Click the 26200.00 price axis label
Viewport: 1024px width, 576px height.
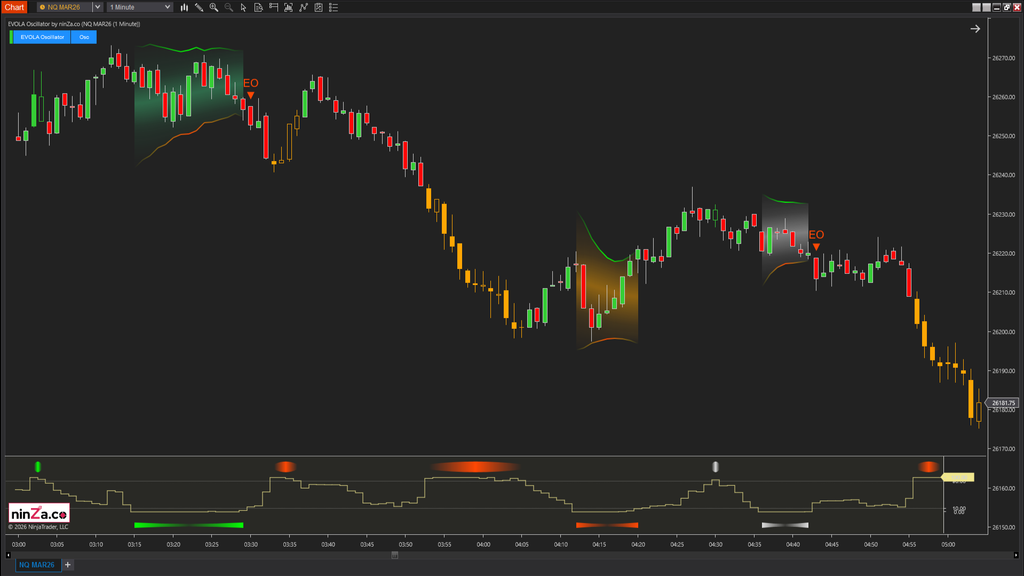[1003, 332]
